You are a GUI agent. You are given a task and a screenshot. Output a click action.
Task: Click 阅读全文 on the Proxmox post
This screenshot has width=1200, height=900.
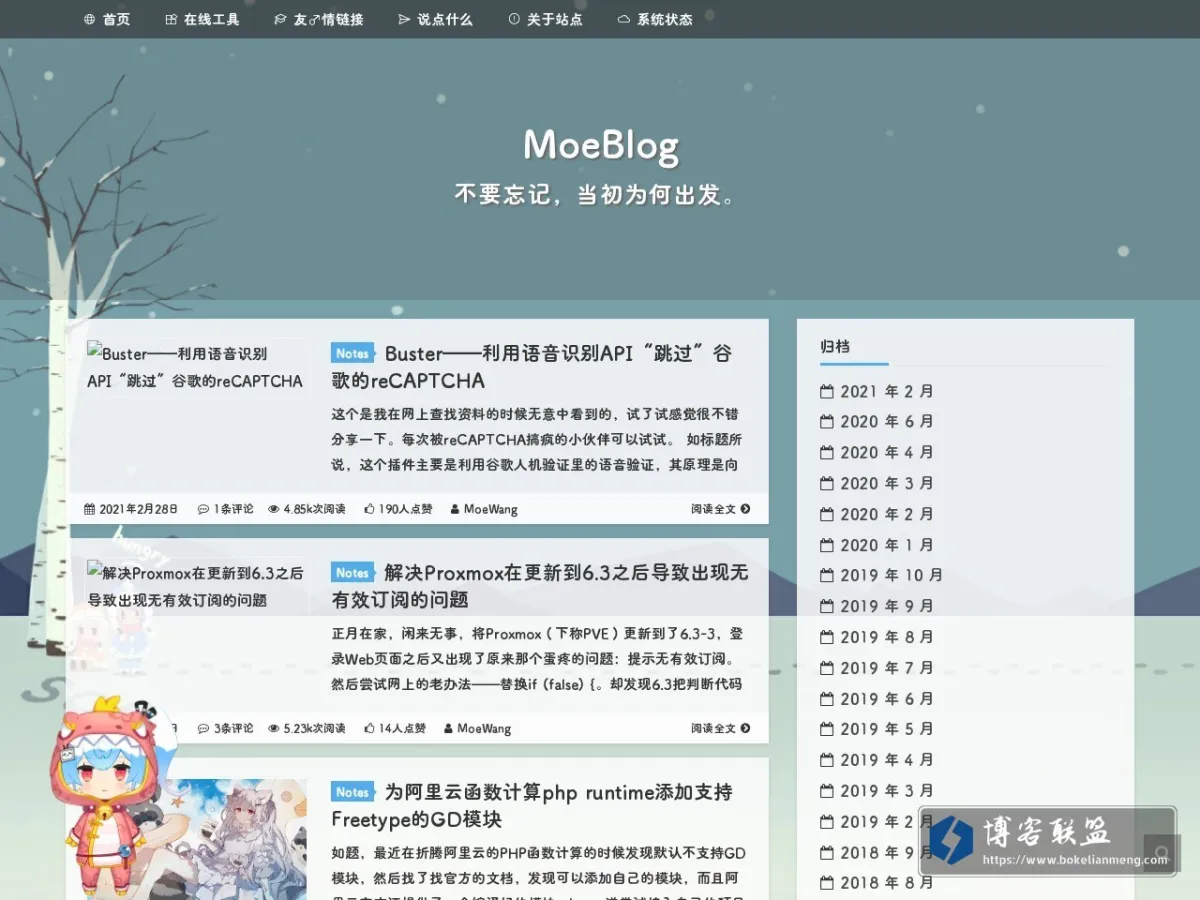pyautogui.click(x=713, y=728)
